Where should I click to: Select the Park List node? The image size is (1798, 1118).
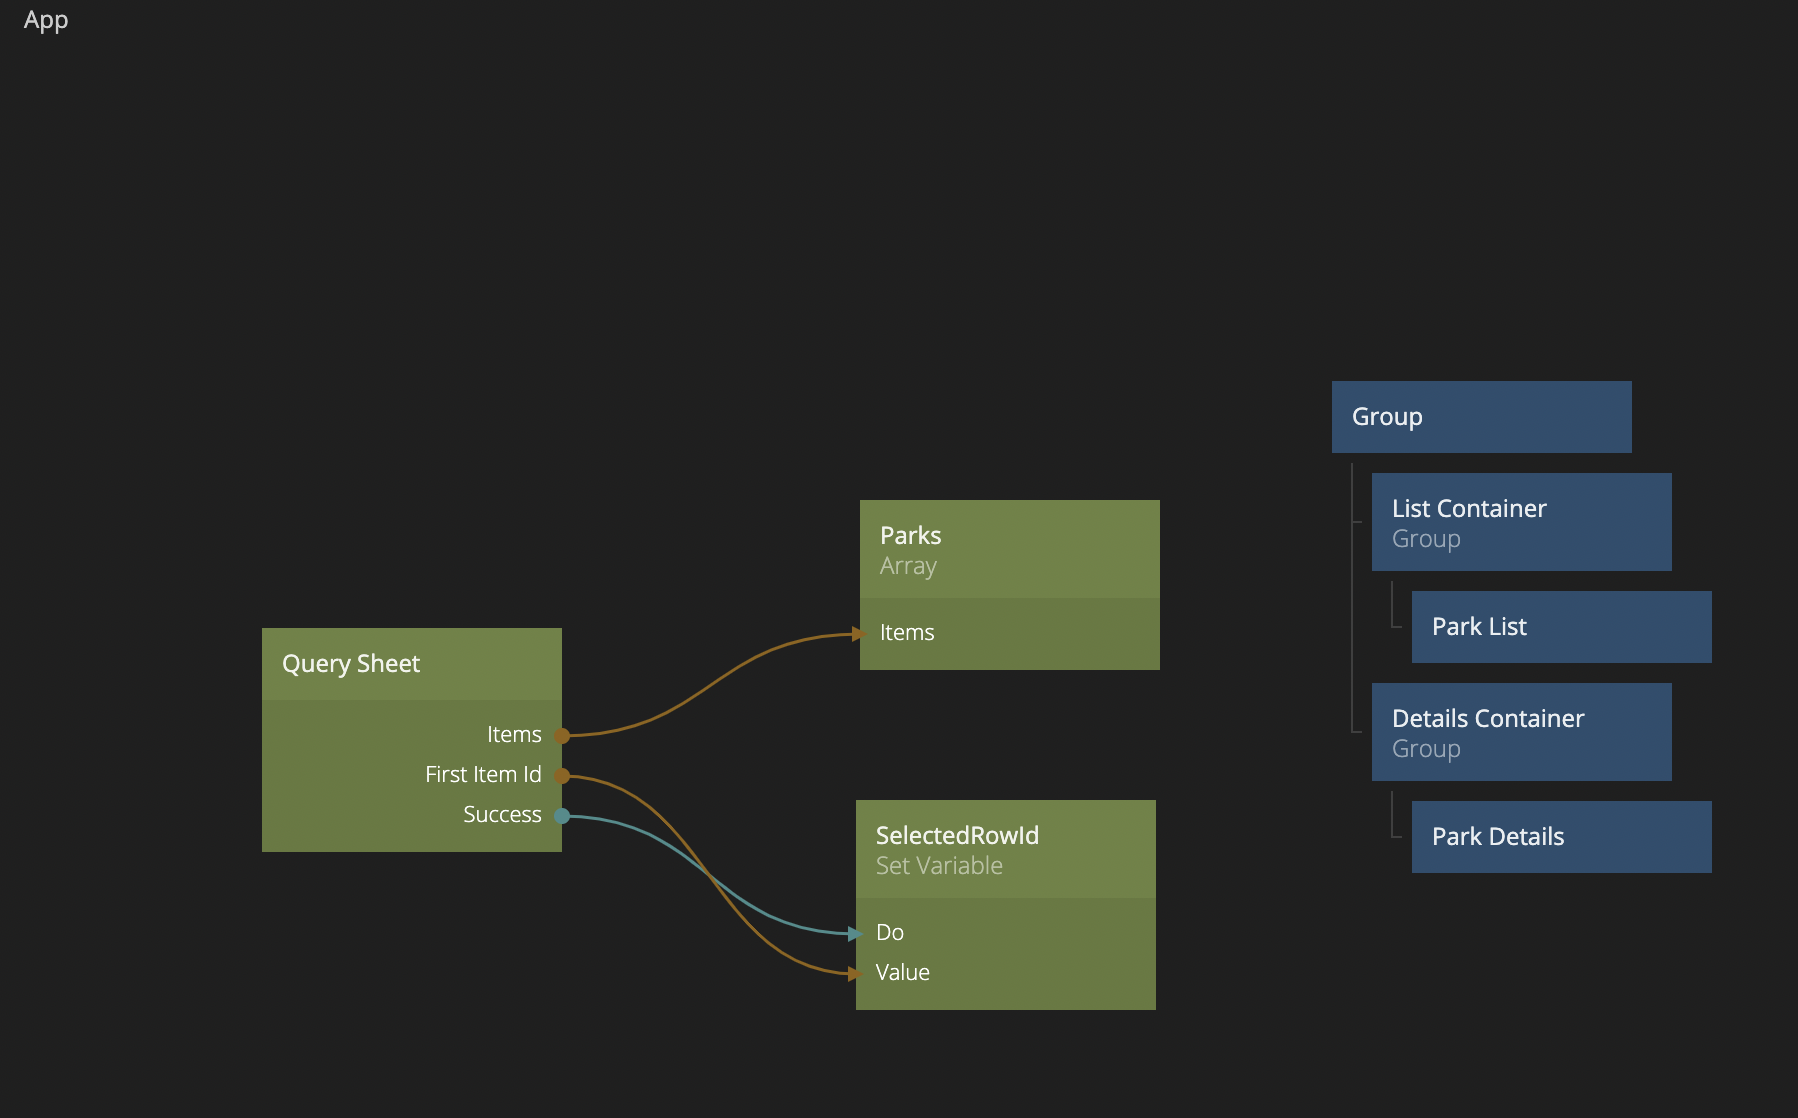pyautogui.click(x=1561, y=627)
